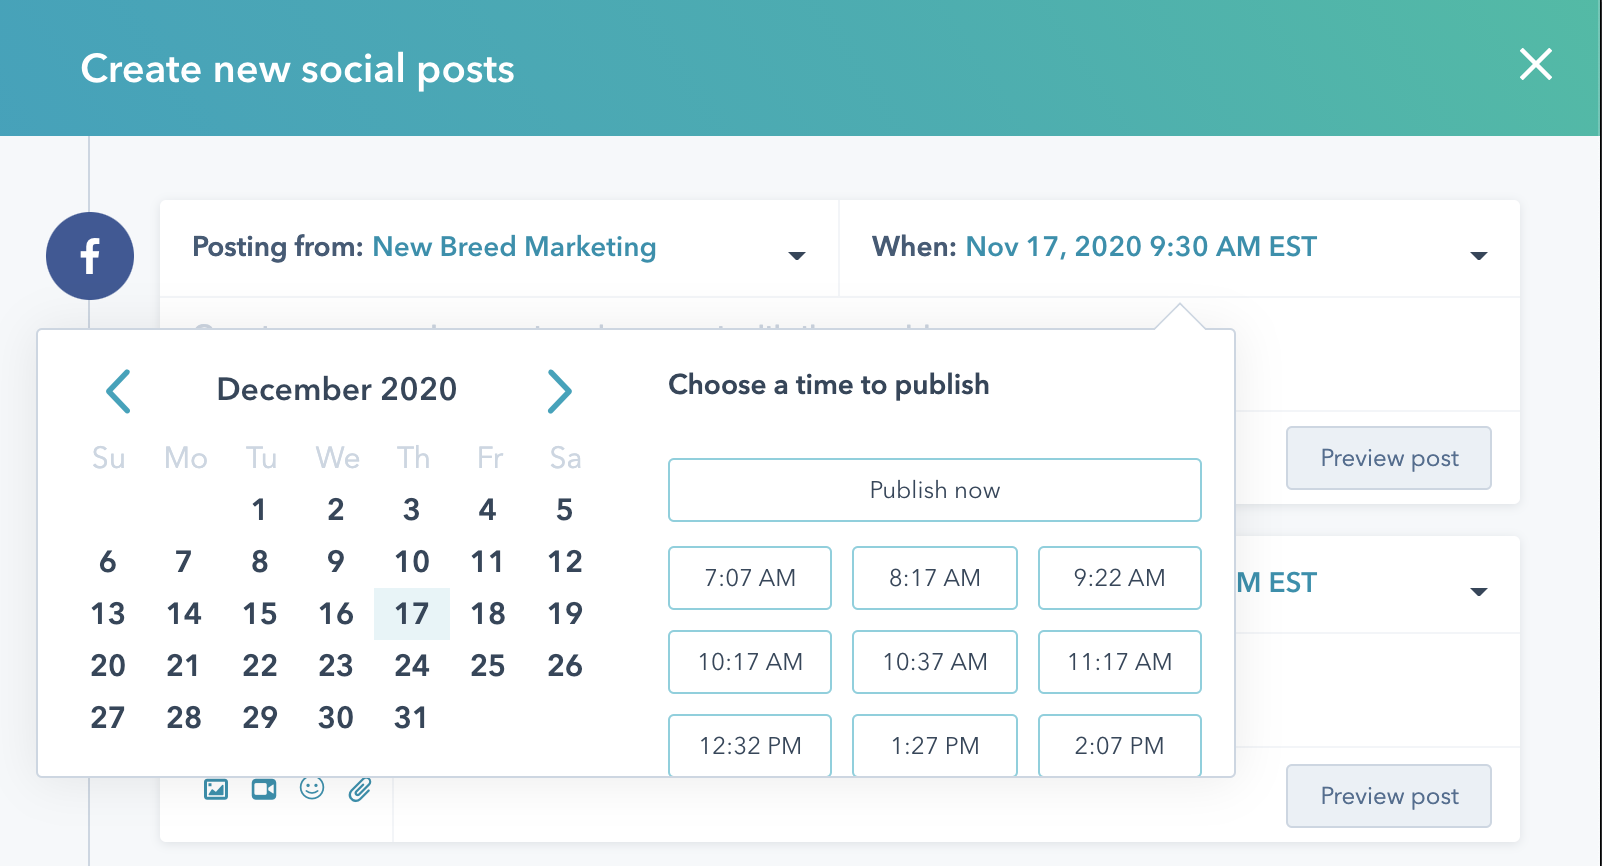Open the When date dropdown arrow
The width and height of the screenshot is (1602, 866).
tap(1479, 256)
